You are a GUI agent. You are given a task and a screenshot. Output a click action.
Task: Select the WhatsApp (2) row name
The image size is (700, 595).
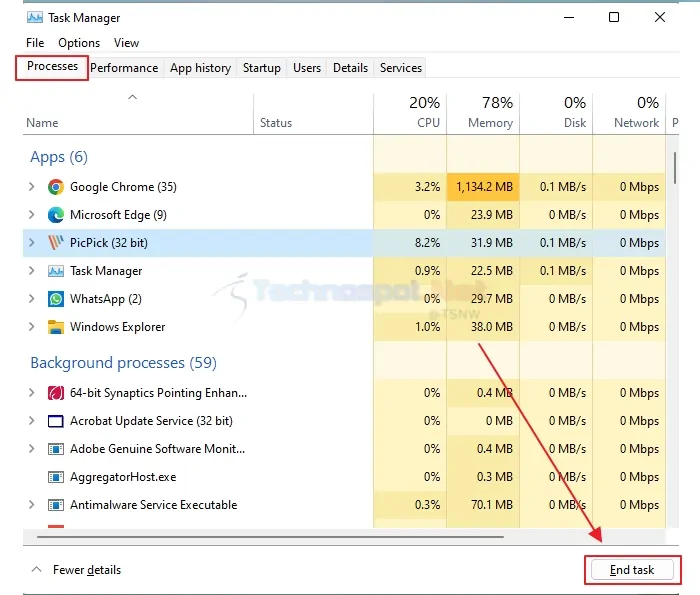point(106,299)
